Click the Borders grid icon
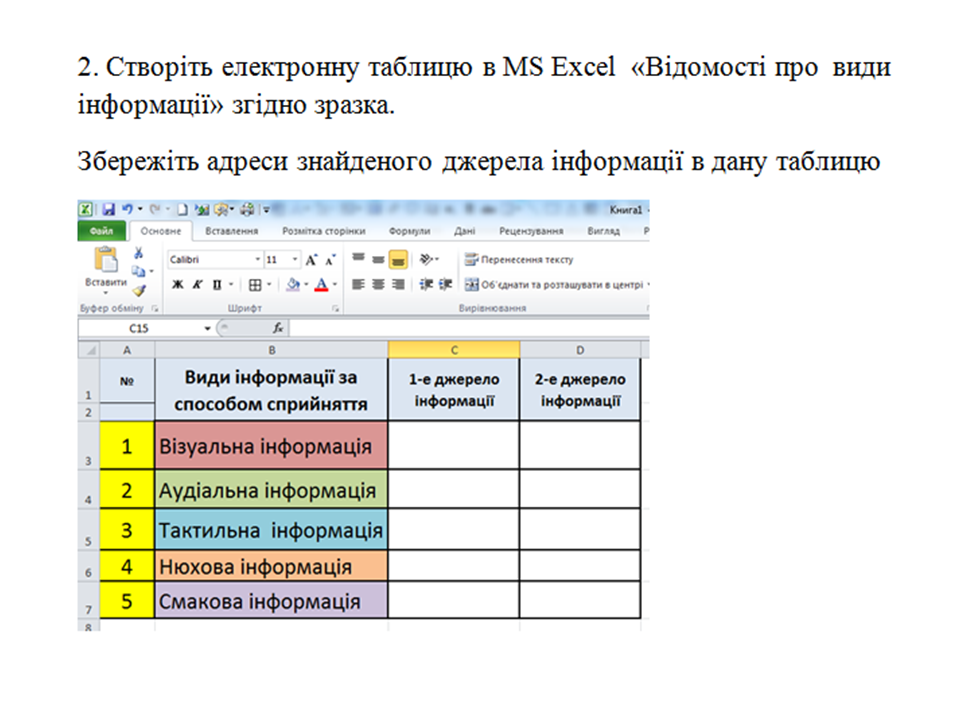This screenshot has height=720, width=960. pyautogui.click(x=255, y=285)
